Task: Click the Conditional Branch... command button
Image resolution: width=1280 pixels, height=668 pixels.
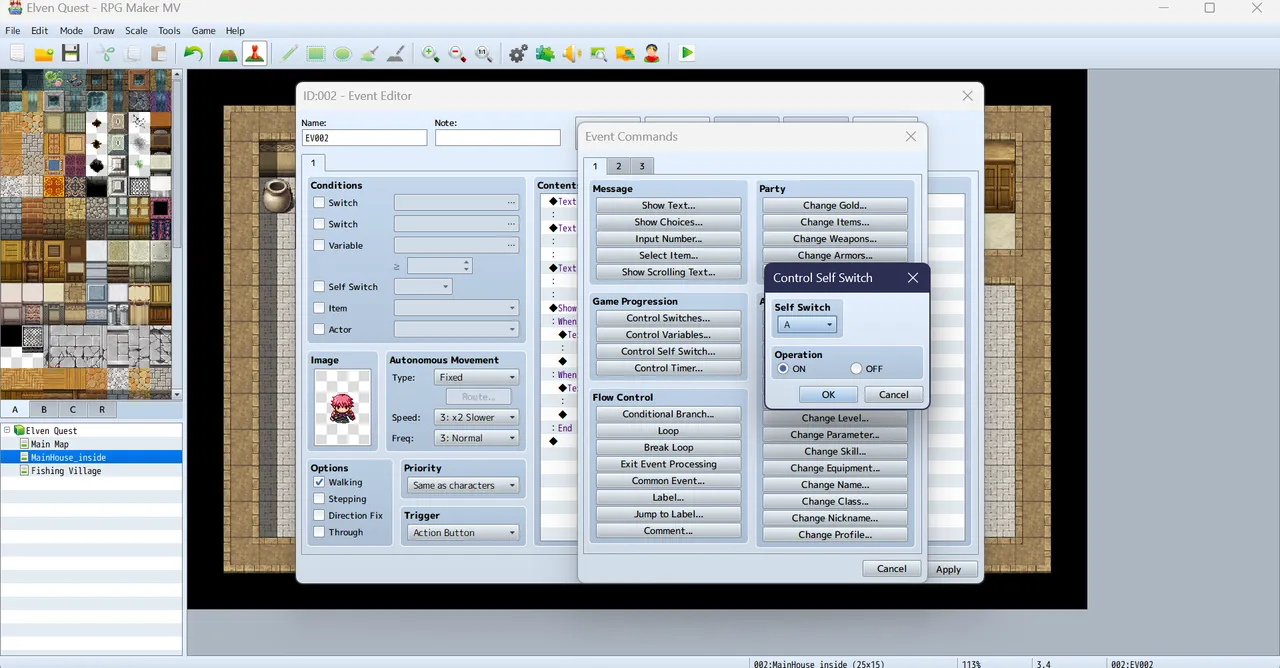Action: [668, 414]
